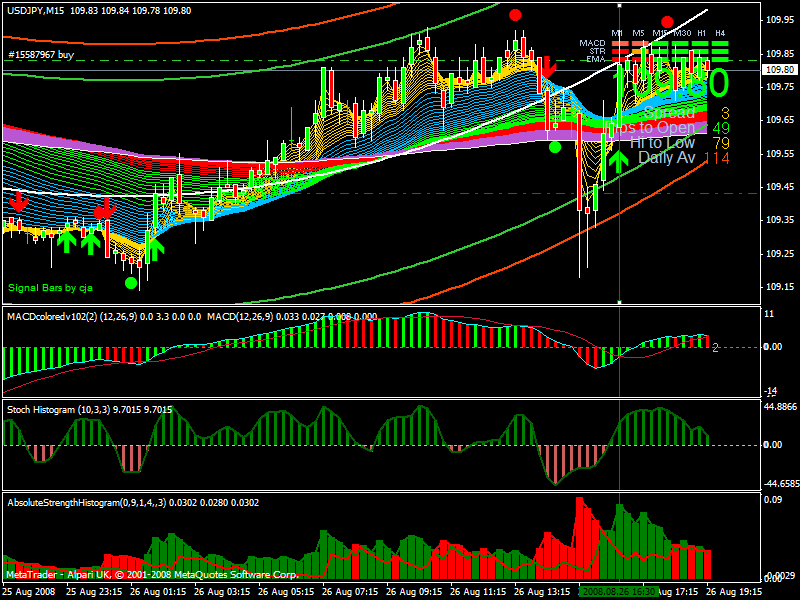
Task: Select the H1 timeframe label in Signal Bars
Action: [702, 33]
